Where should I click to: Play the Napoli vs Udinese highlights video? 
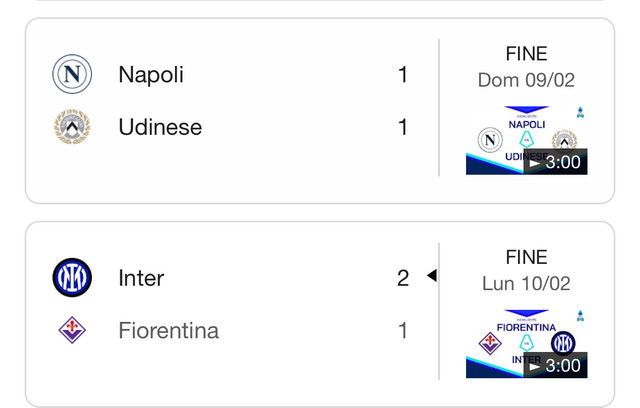click(527, 140)
